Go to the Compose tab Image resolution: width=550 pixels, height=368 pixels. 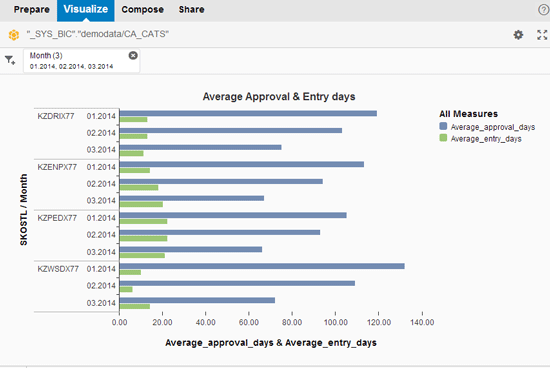pyautogui.click(x=142, y=9)
